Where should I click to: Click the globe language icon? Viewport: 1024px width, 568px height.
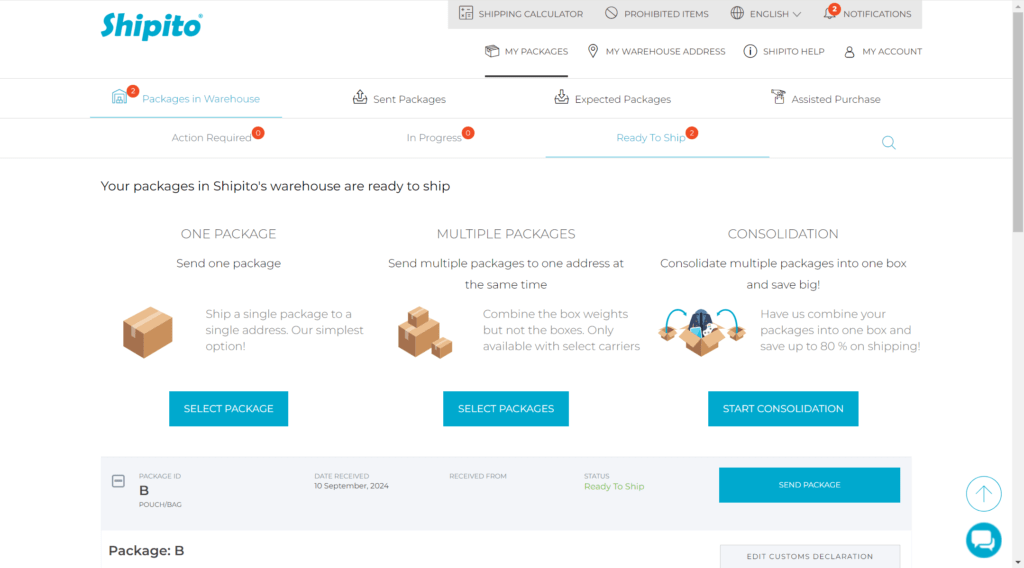737,13
